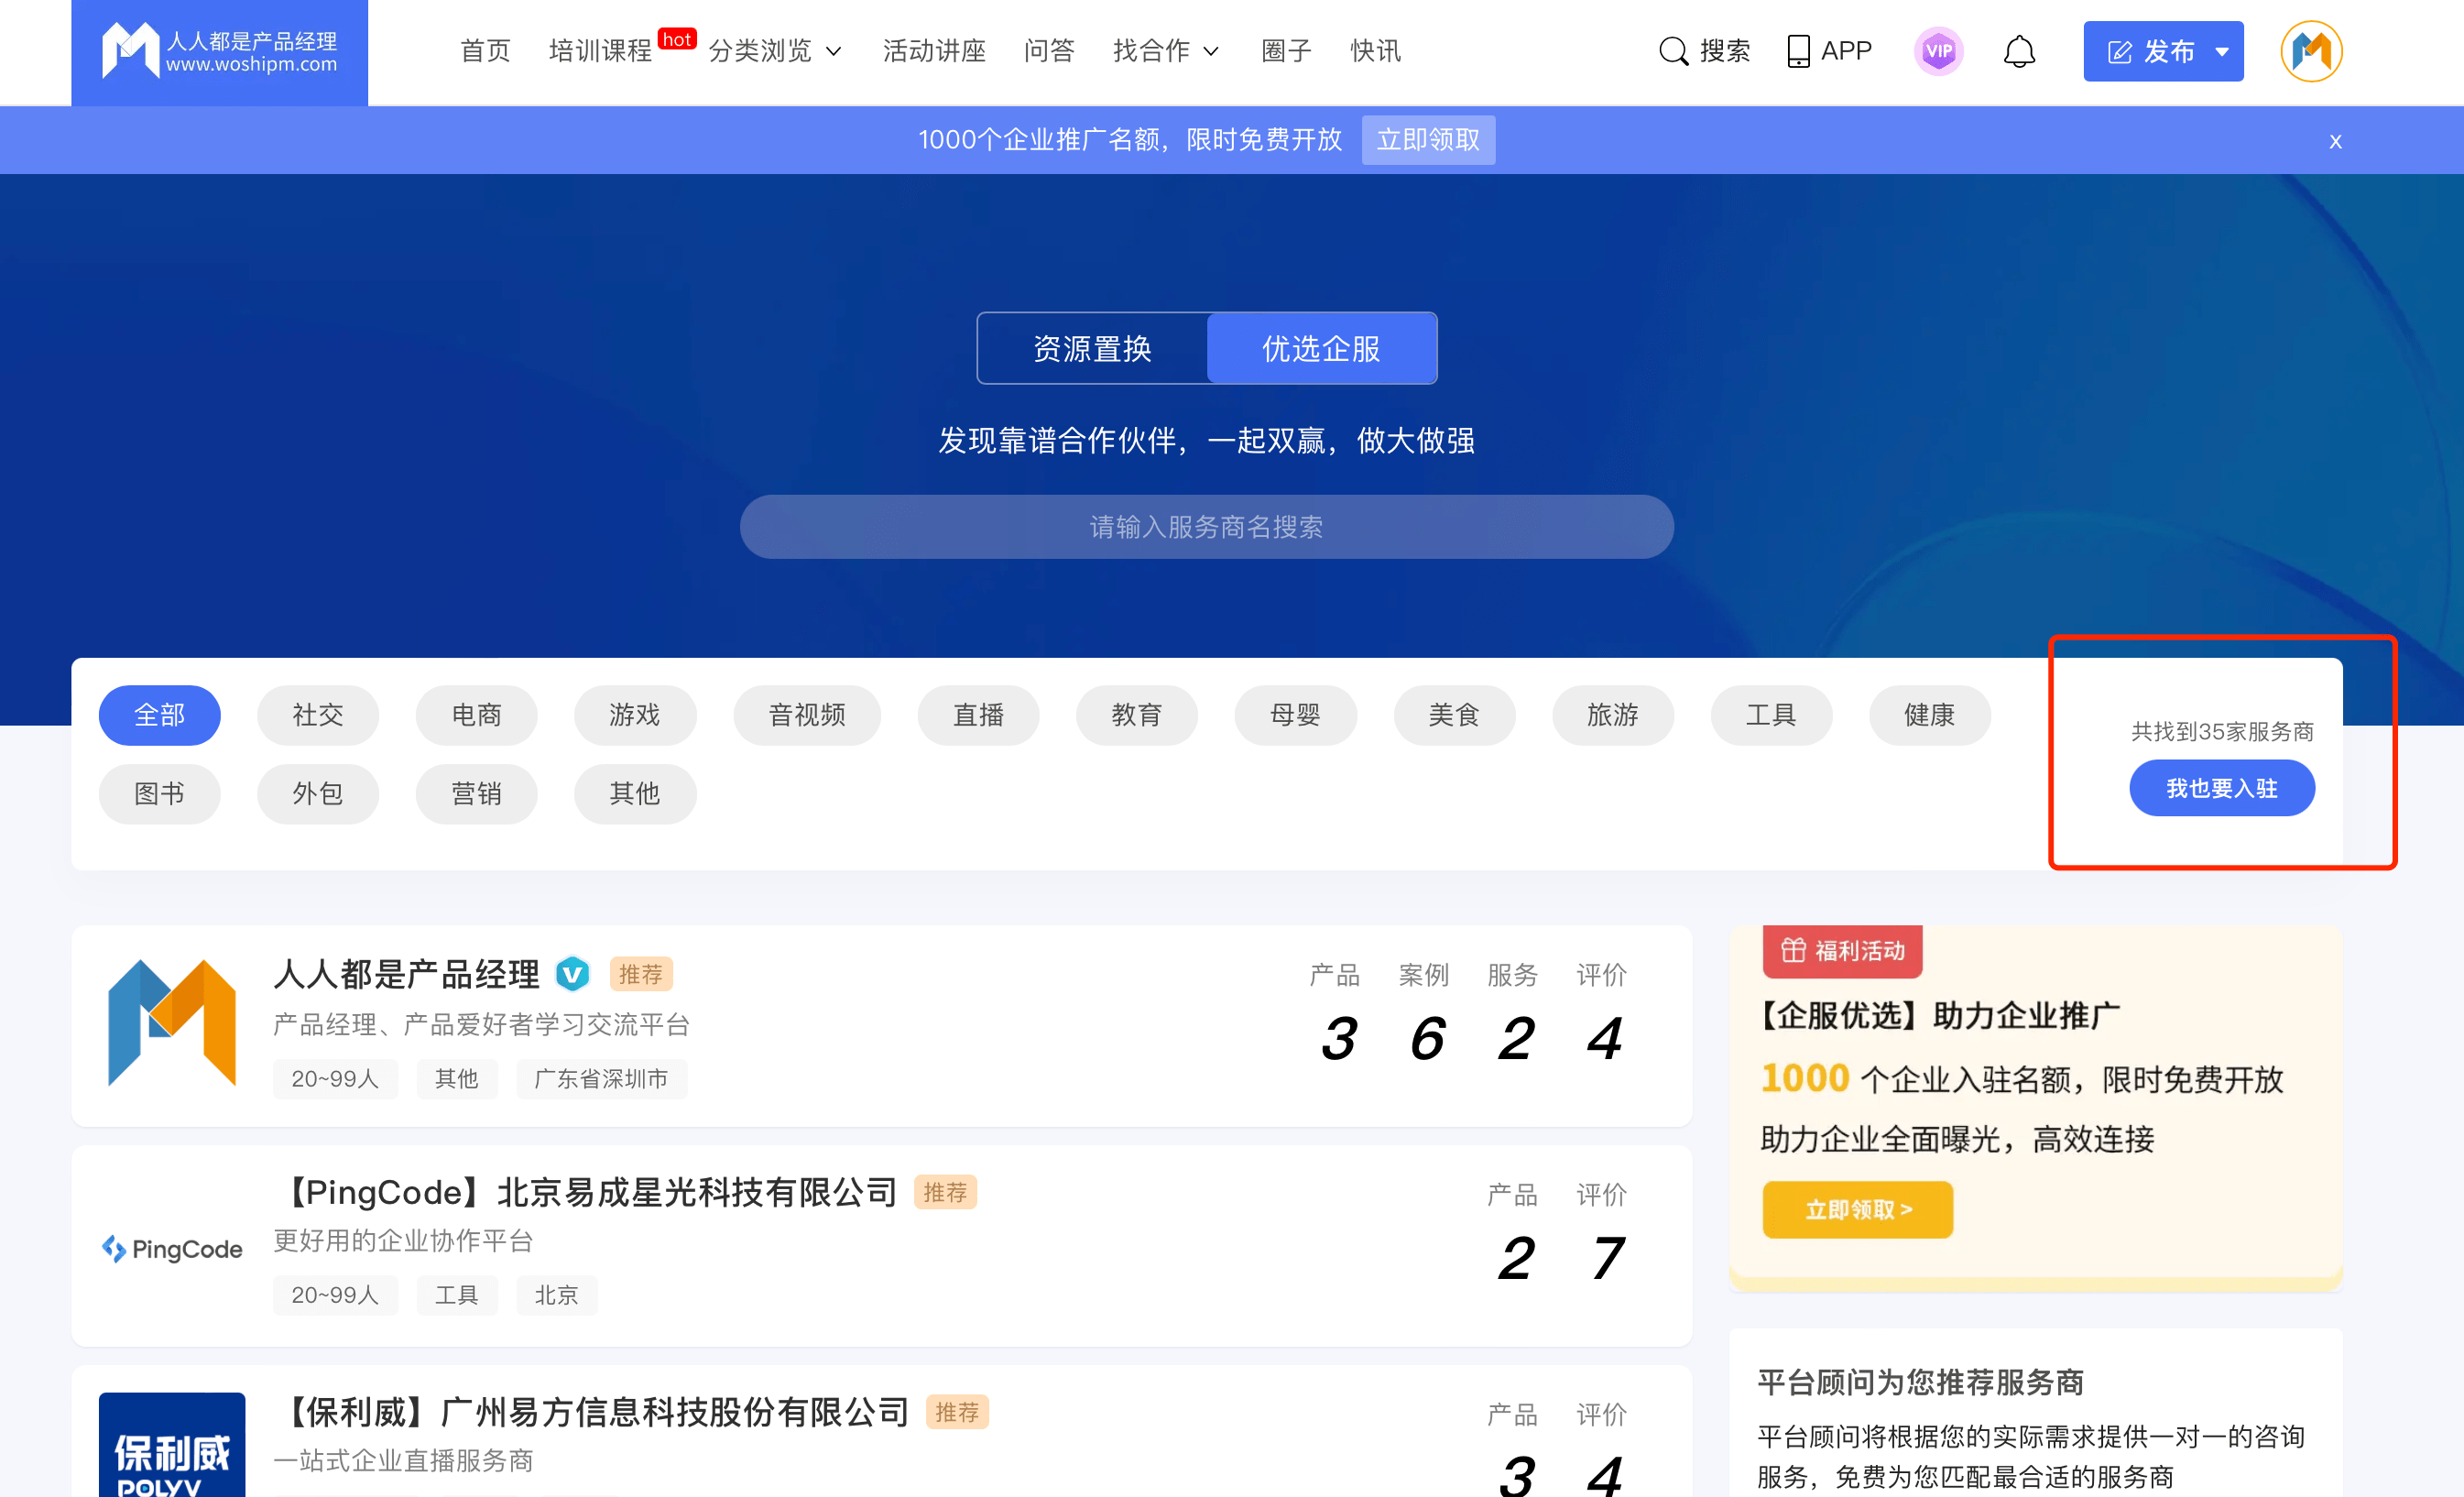Click 立即领取 in the top banner
The height and width of the screenshot is (1497, 2464).
coord(1428,140)
